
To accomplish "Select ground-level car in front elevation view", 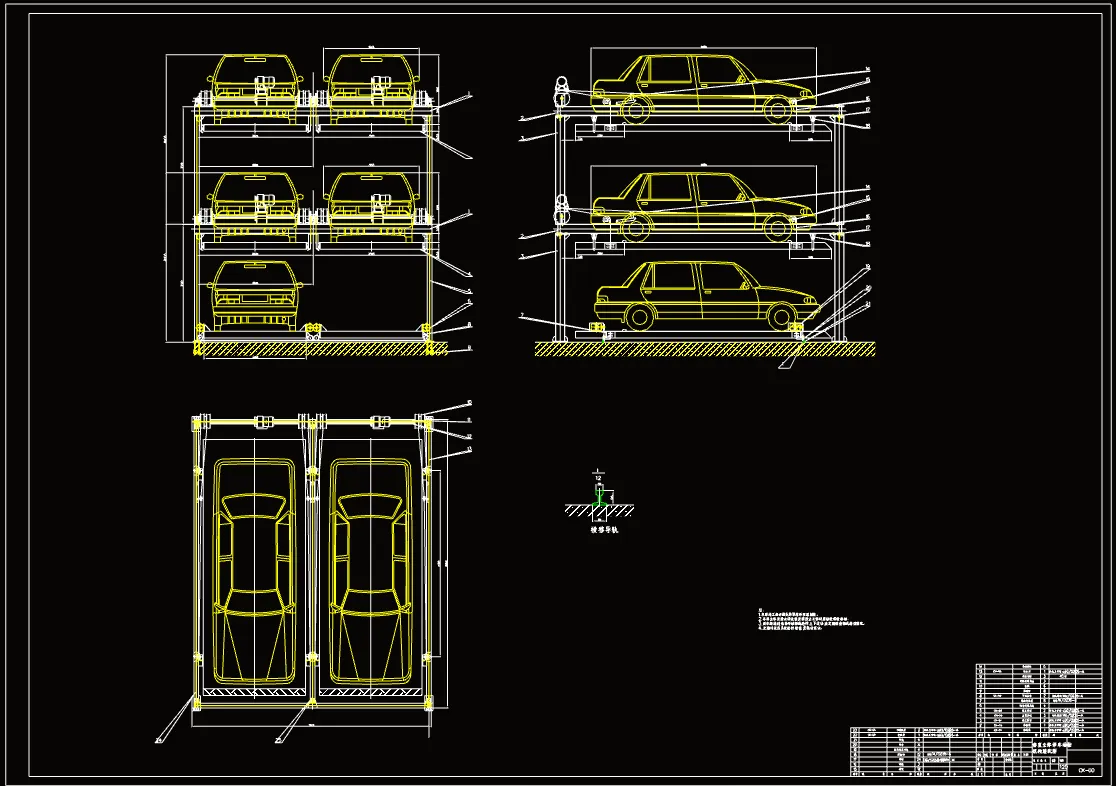I will (255, 296).
